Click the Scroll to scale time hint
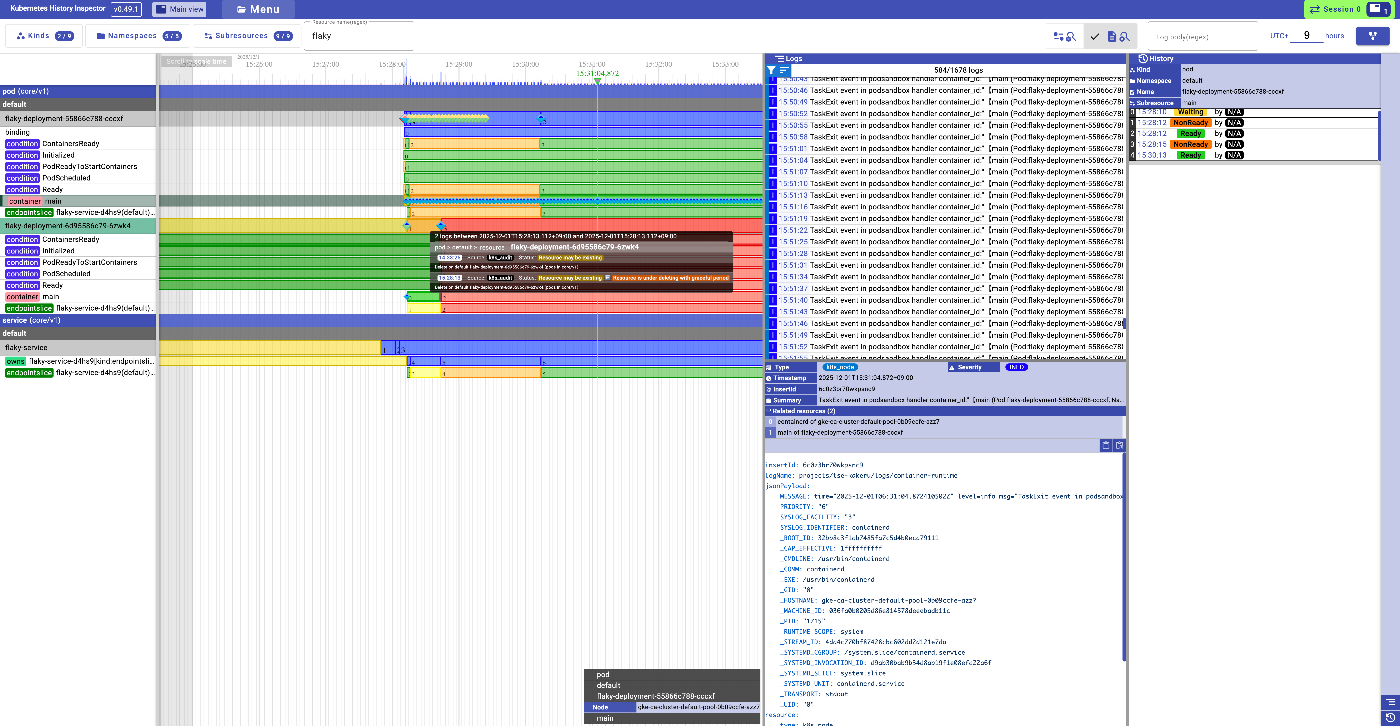This screenshot has height=726, width=1400. [195, 61]
